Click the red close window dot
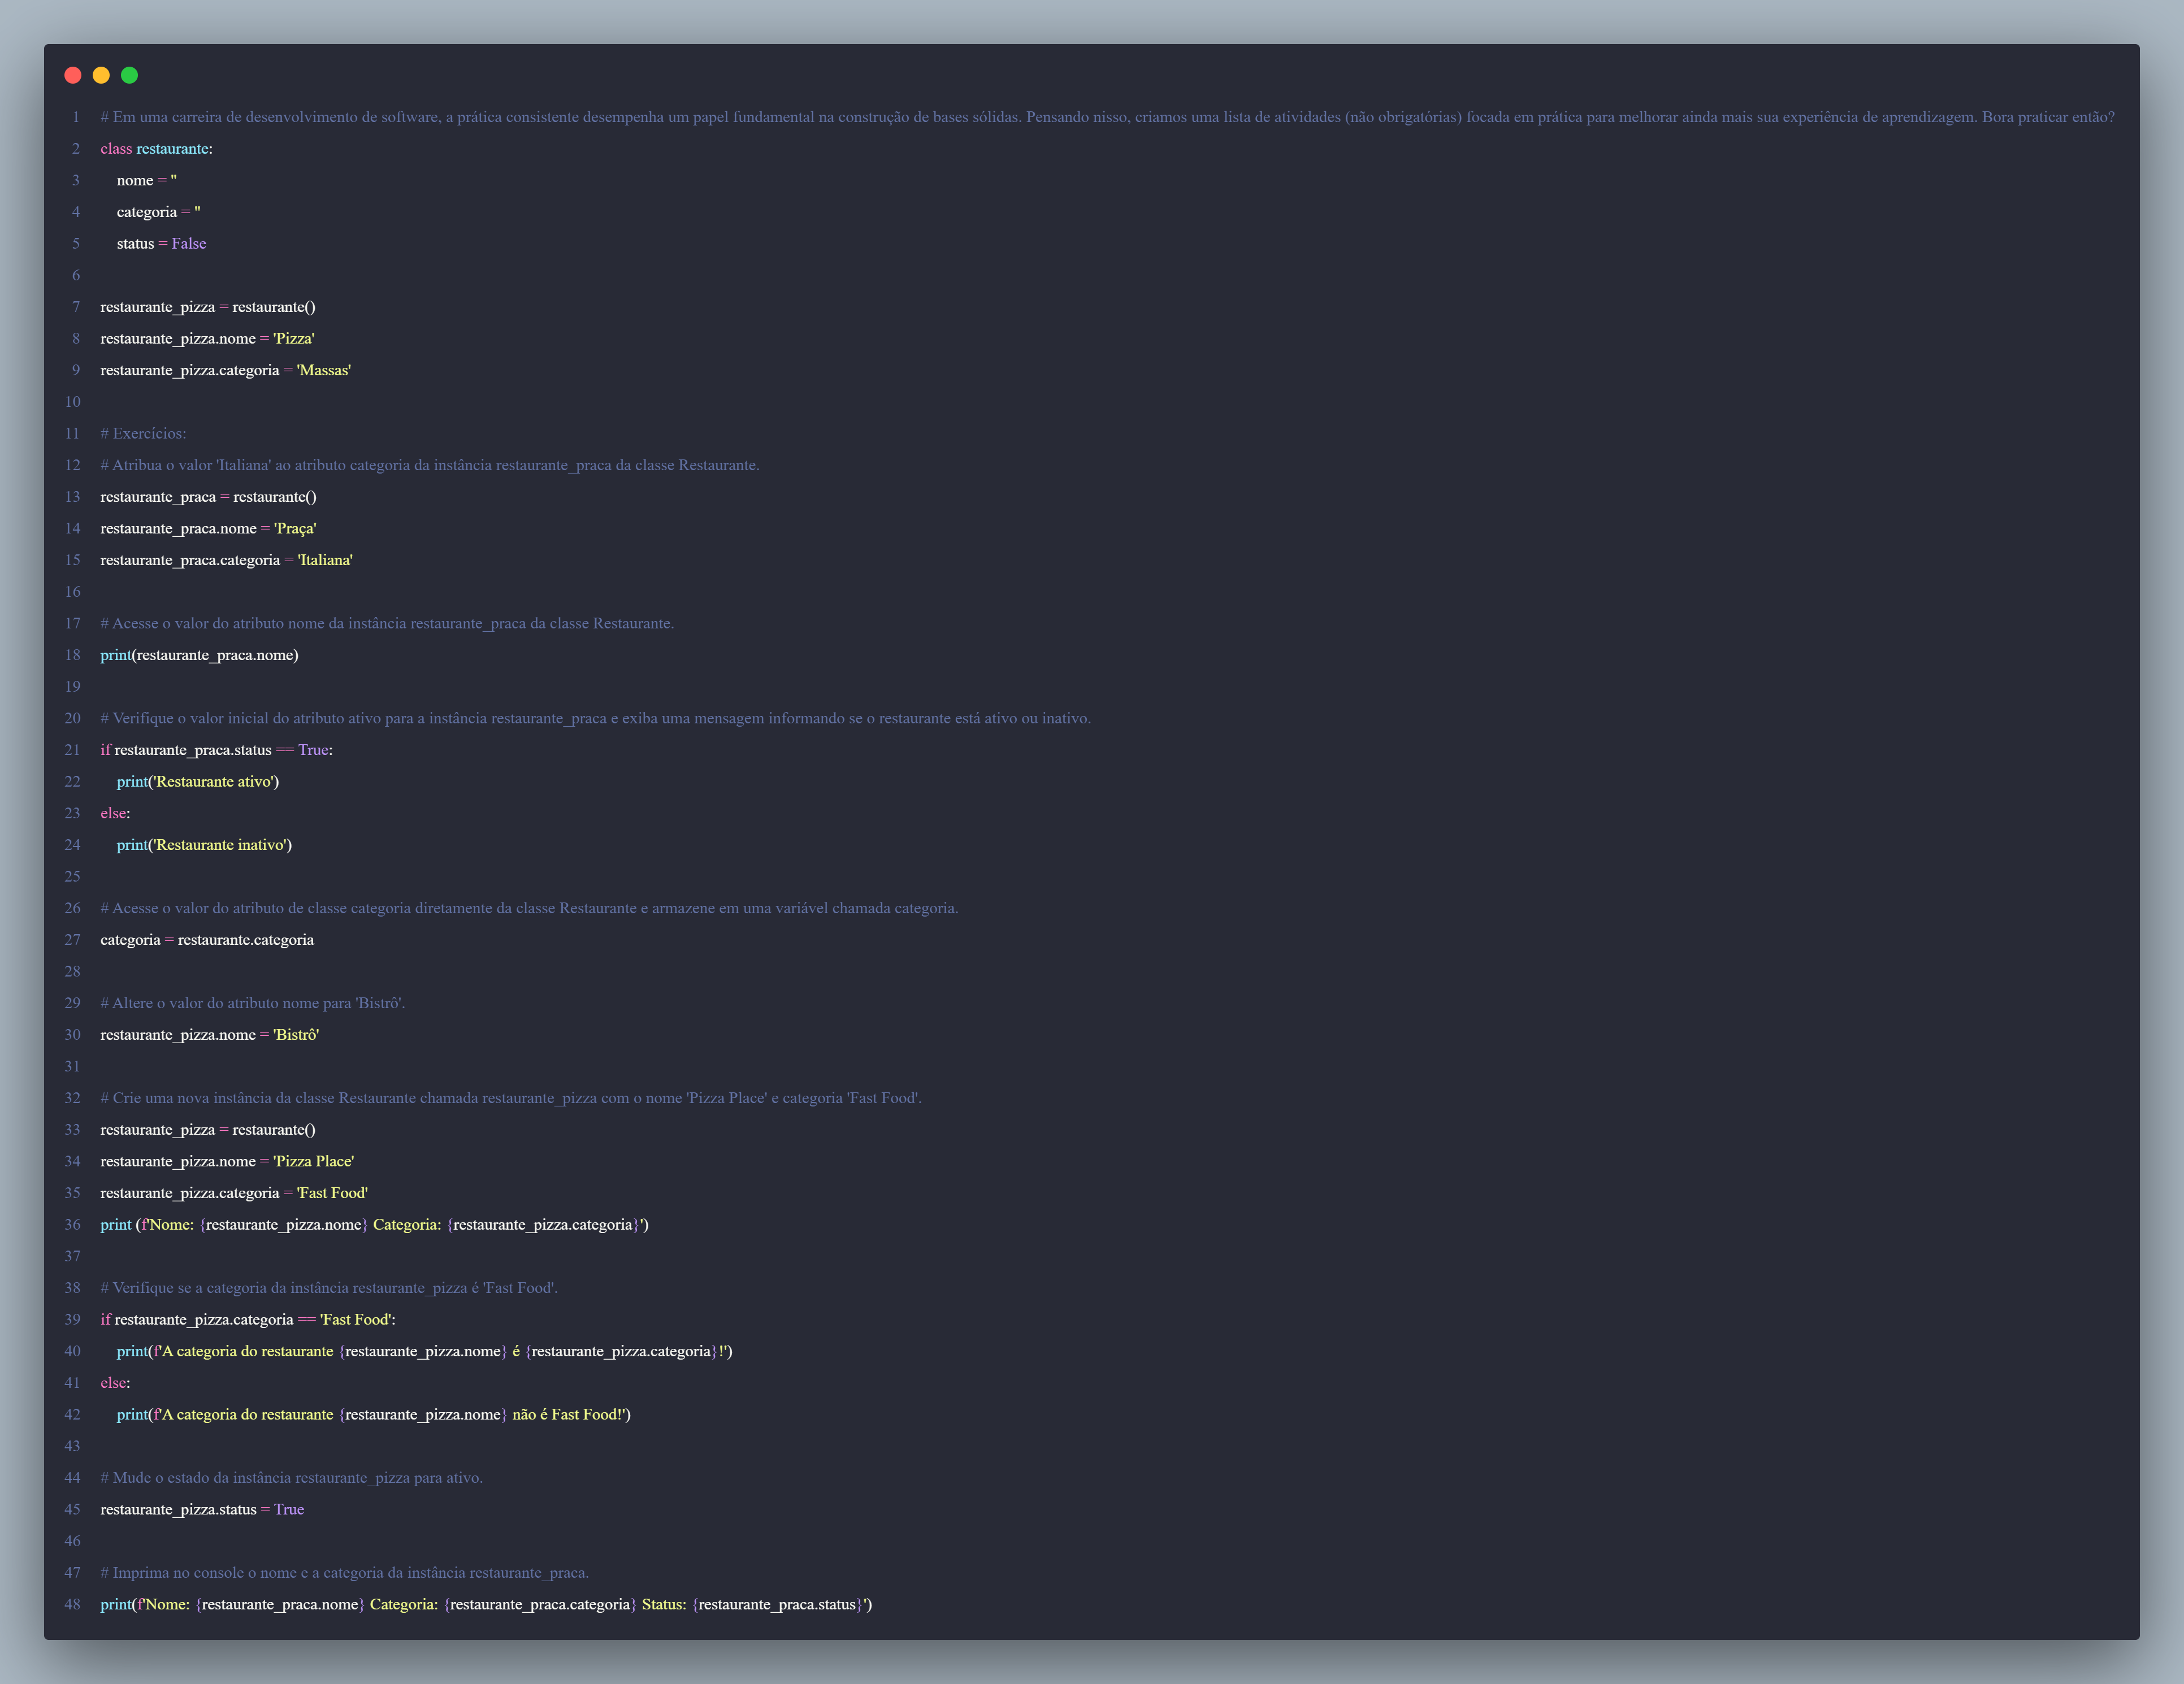2184x1684 pixels. (73, 75)
